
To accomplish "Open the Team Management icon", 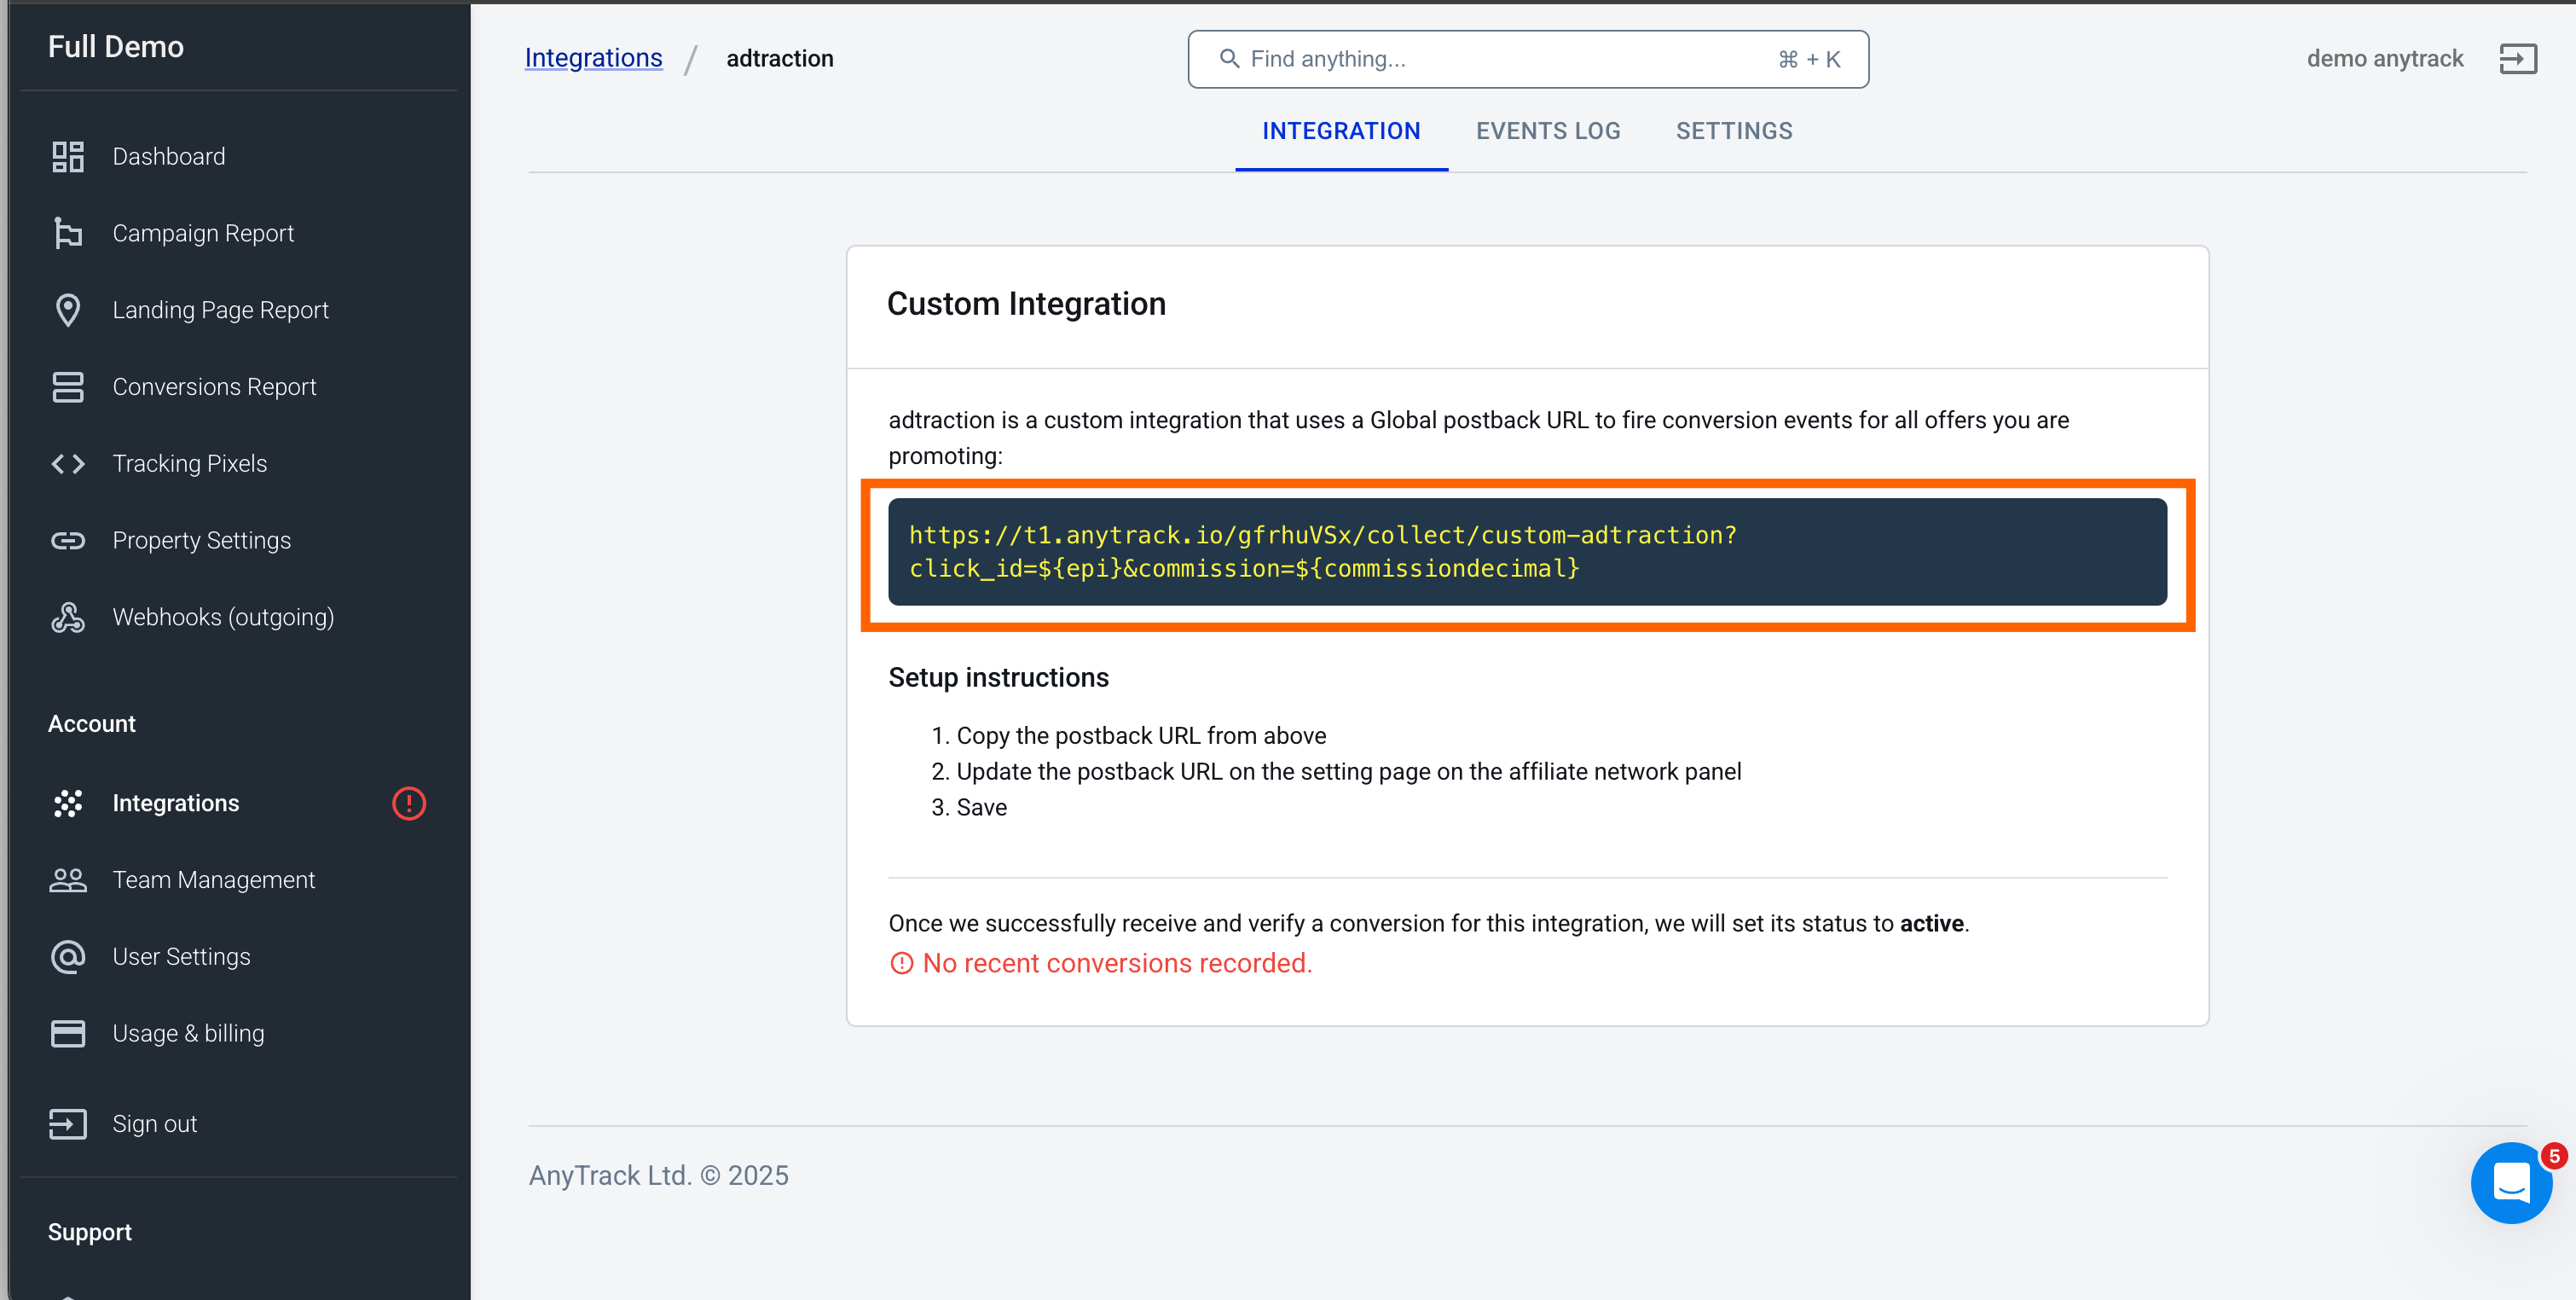I will tap(68, 880).
